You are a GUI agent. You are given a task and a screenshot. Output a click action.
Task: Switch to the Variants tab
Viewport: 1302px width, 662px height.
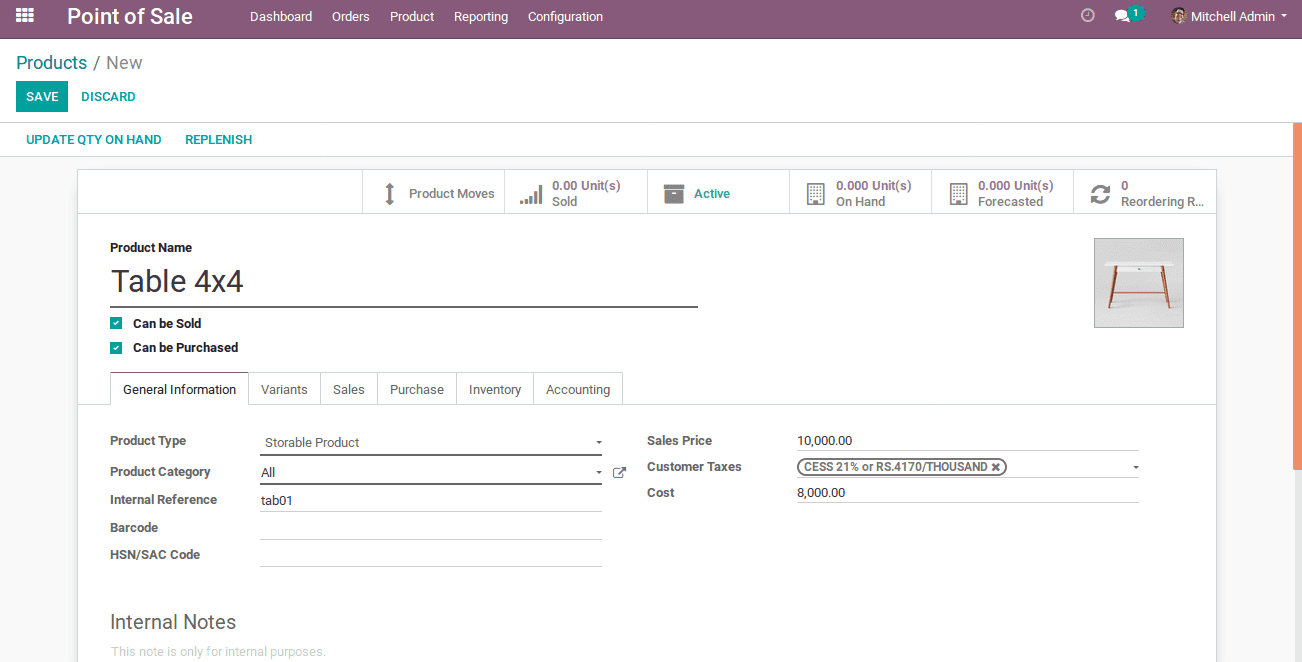284,389
